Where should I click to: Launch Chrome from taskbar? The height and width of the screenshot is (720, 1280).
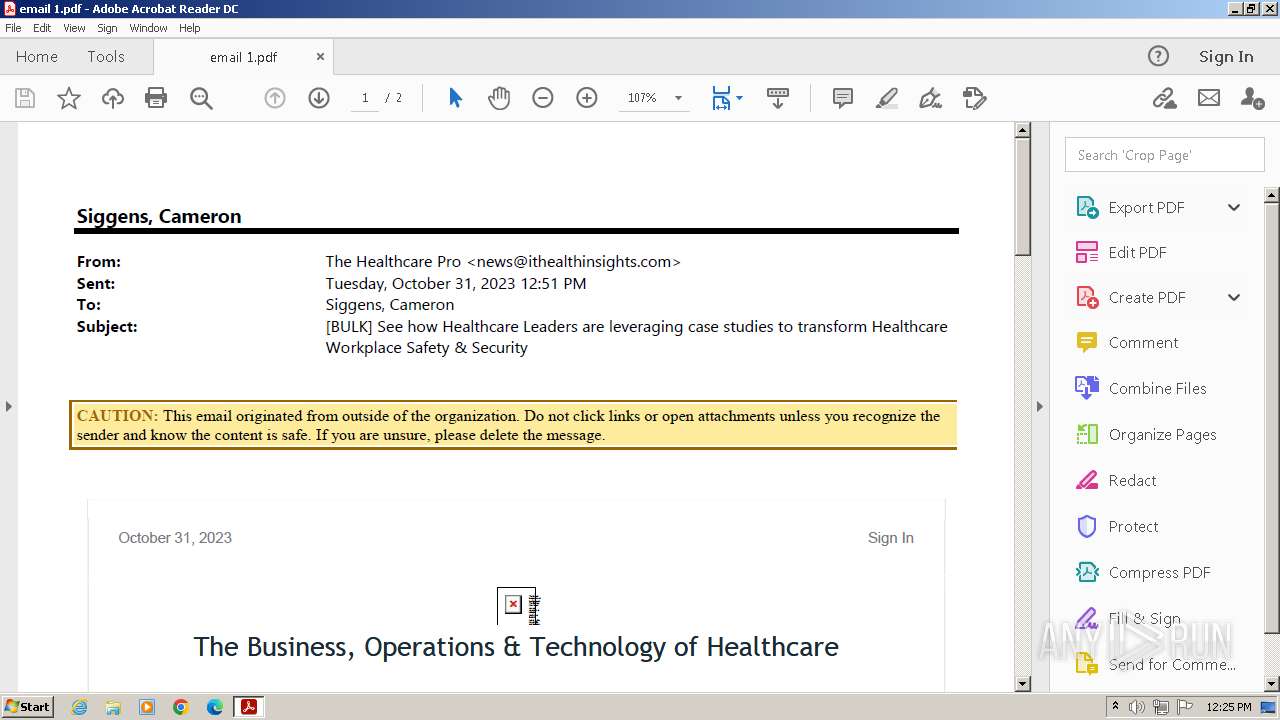pos(181,707)
